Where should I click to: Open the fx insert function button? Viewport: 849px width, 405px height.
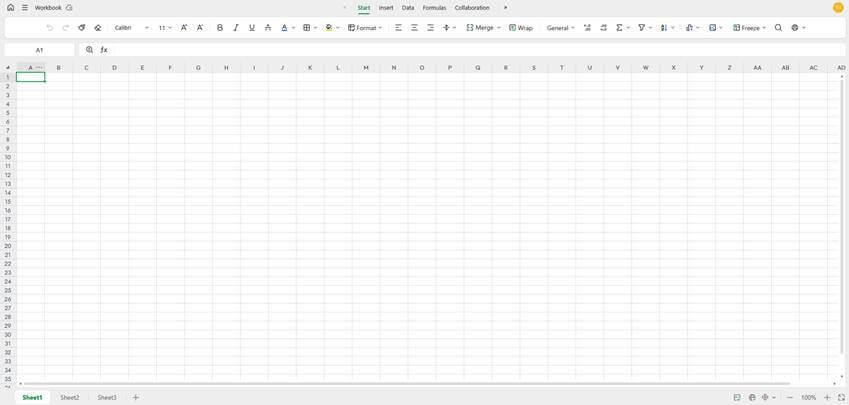coord(104,50)
